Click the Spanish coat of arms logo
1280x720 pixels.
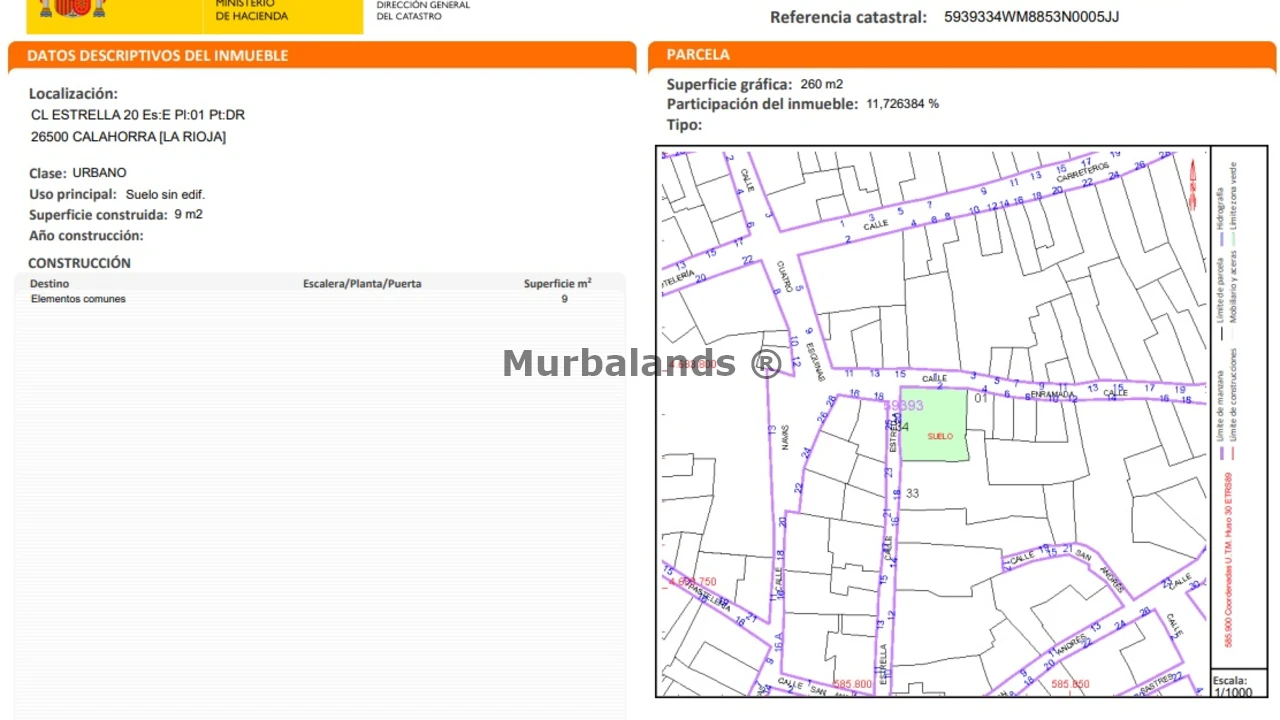pos(72,9)
